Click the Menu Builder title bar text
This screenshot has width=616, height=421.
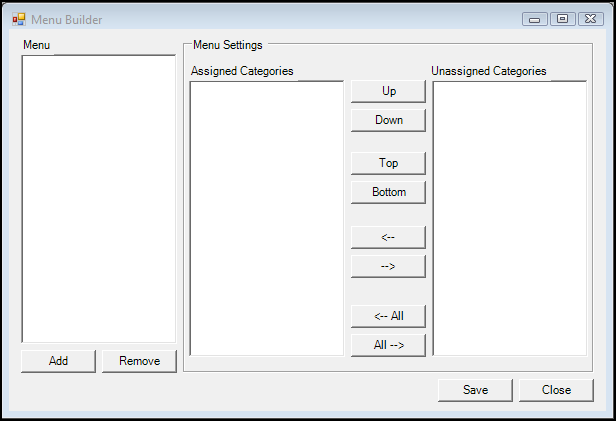click(67, 20)
